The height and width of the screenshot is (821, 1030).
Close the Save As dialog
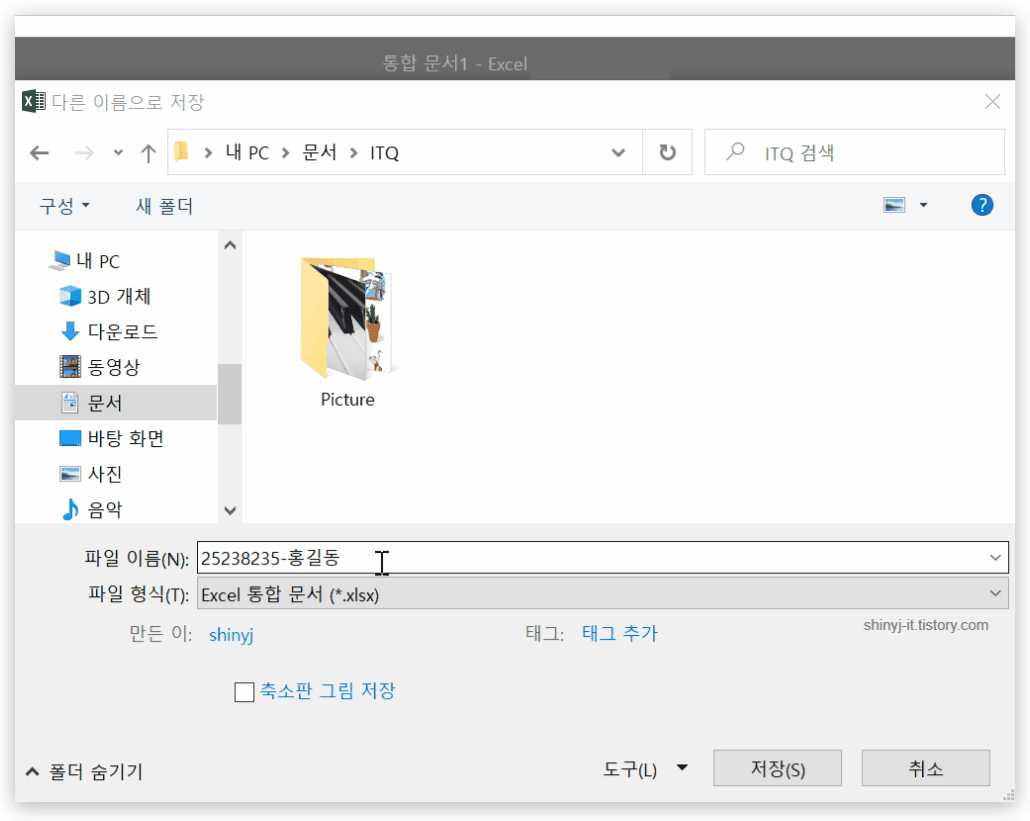(993, 102)
